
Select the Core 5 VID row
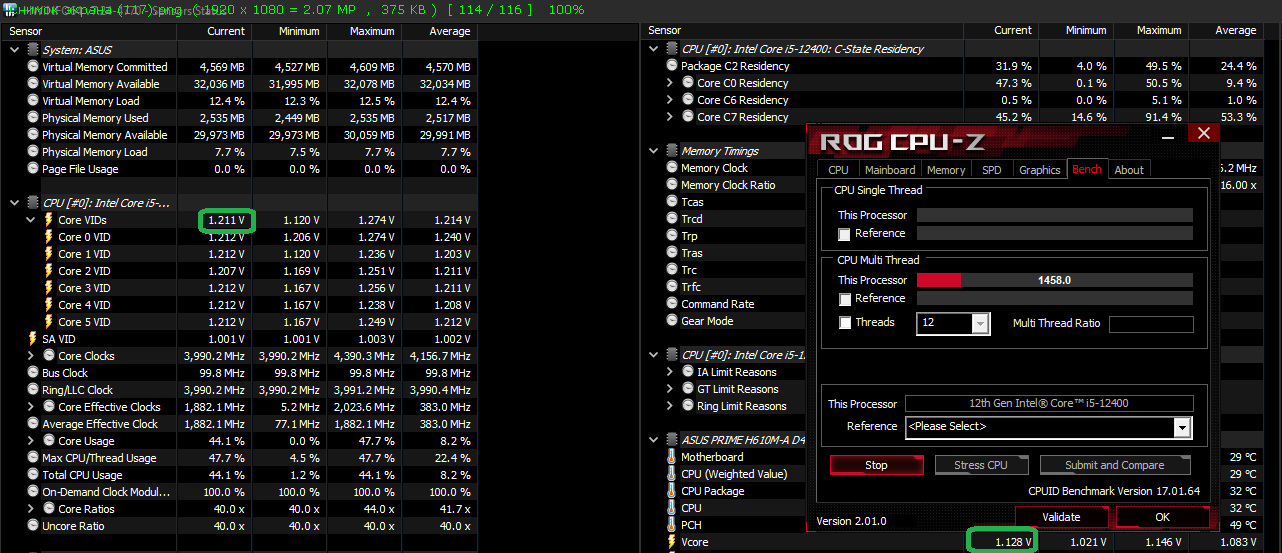pos(238,322)
